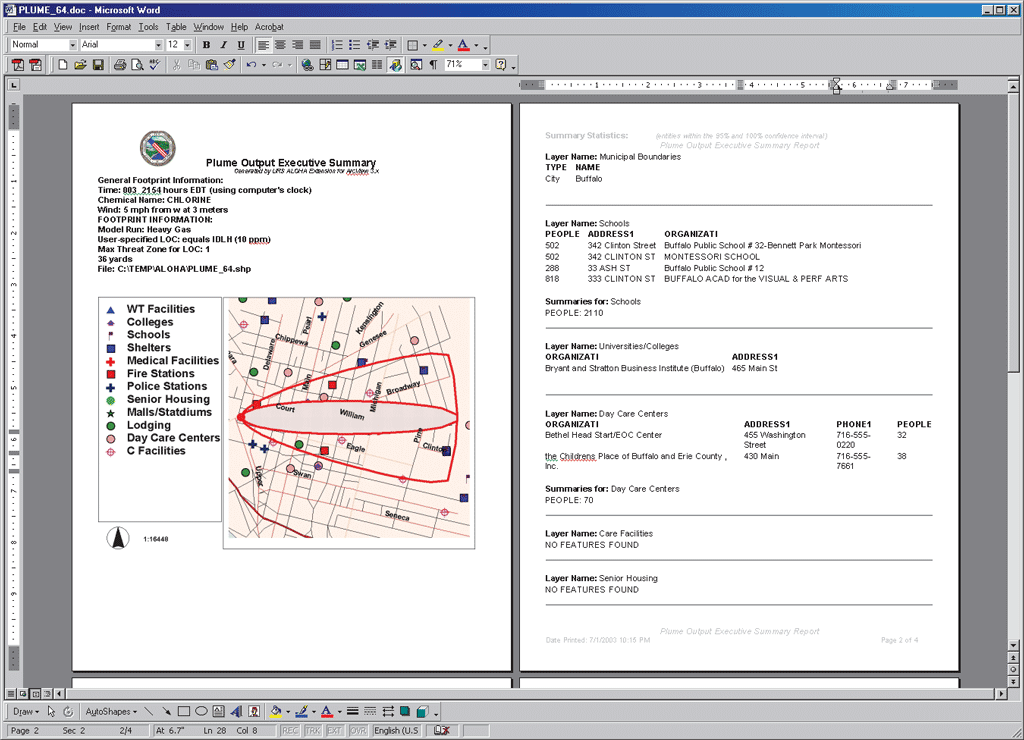Select the Oval drawing tool

[201, 712]
